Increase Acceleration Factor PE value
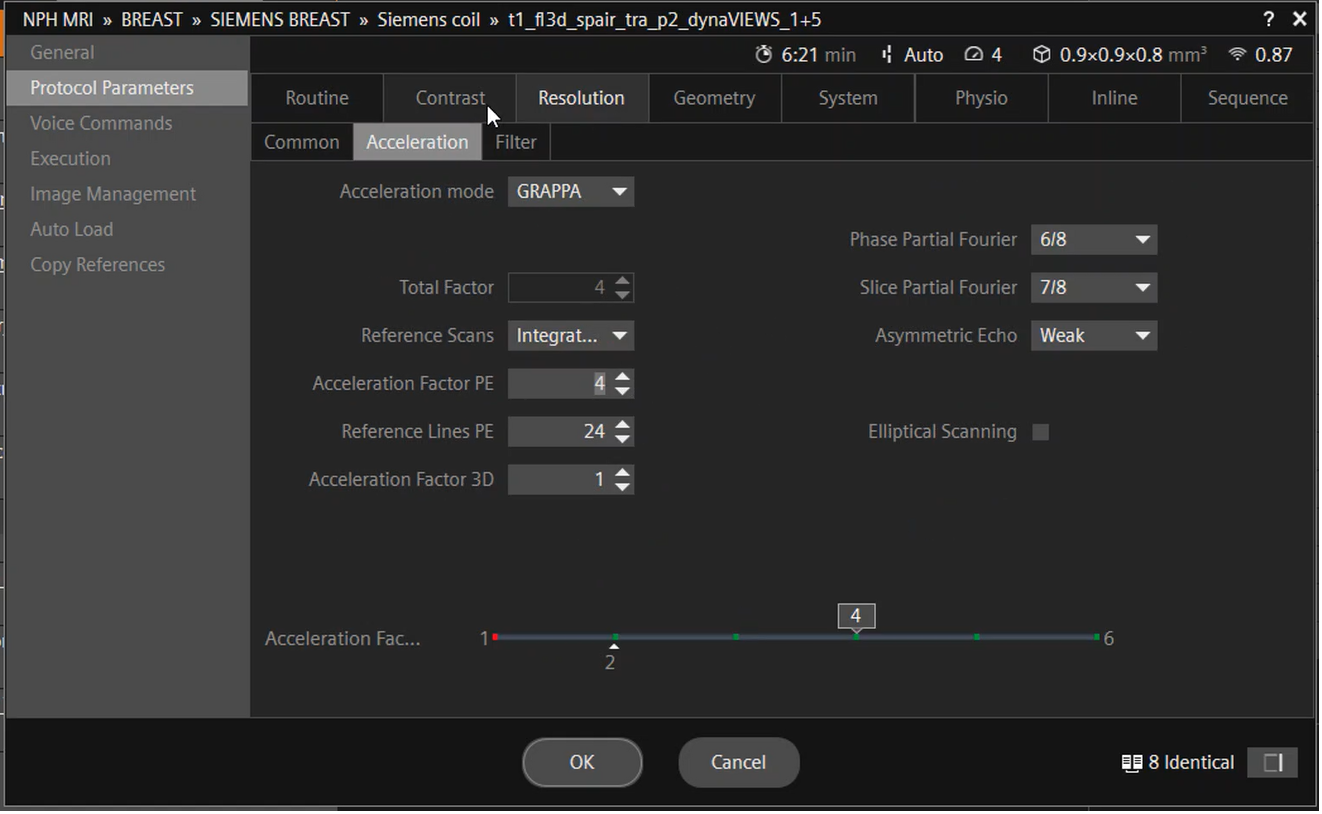Image resolution: width=1322 pixels, height=814 pixels. pyautogui.click(x=623, y=377)
